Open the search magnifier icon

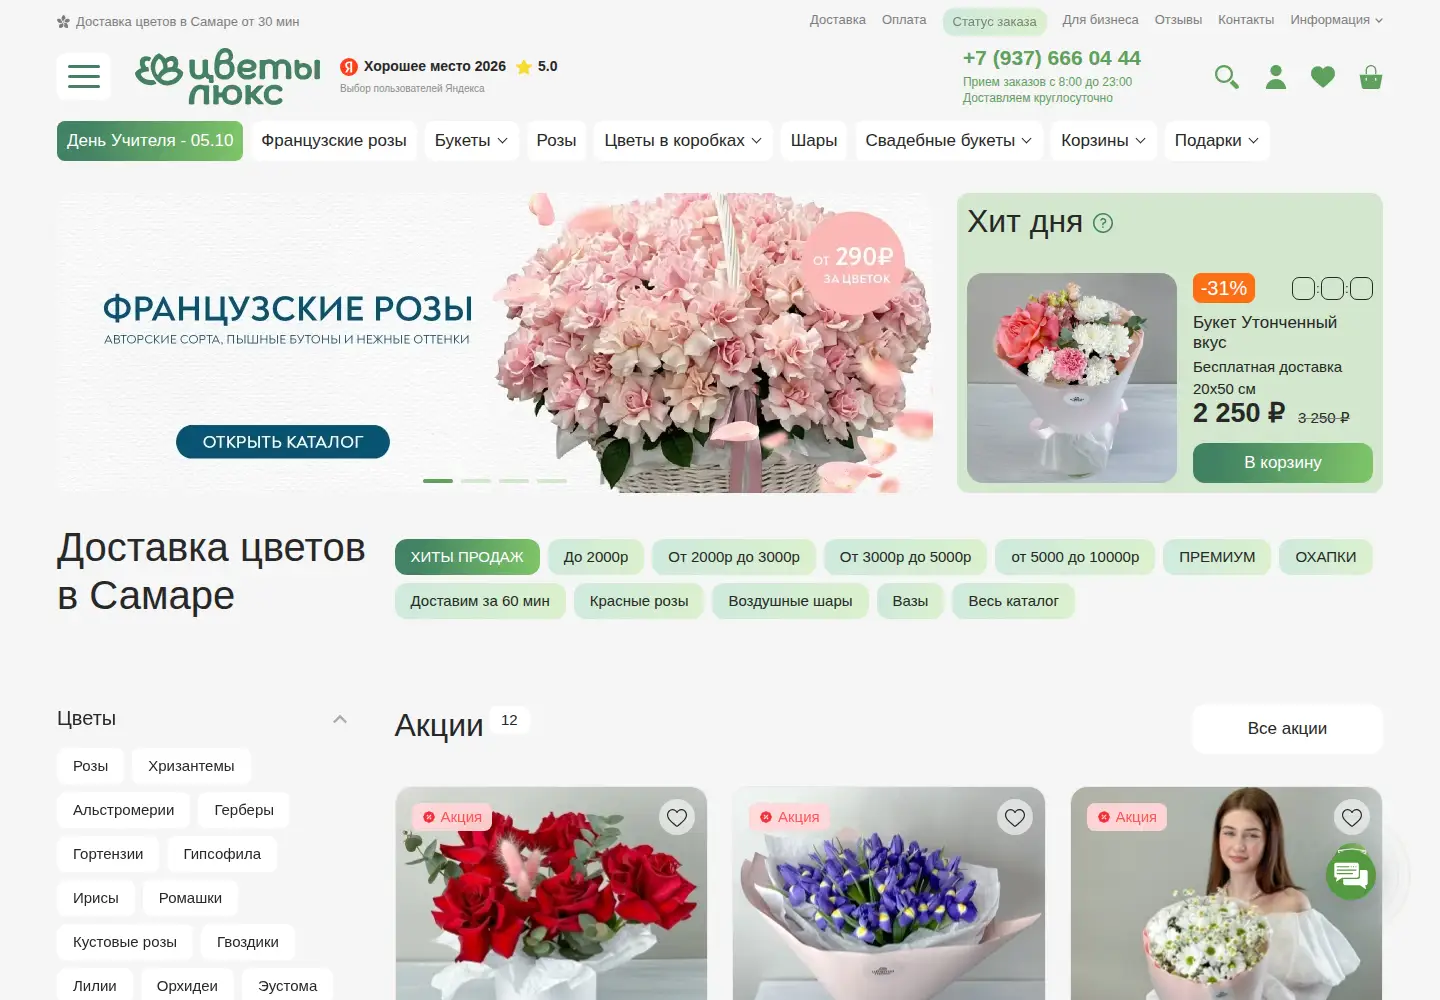click(x=1227, y=77)
